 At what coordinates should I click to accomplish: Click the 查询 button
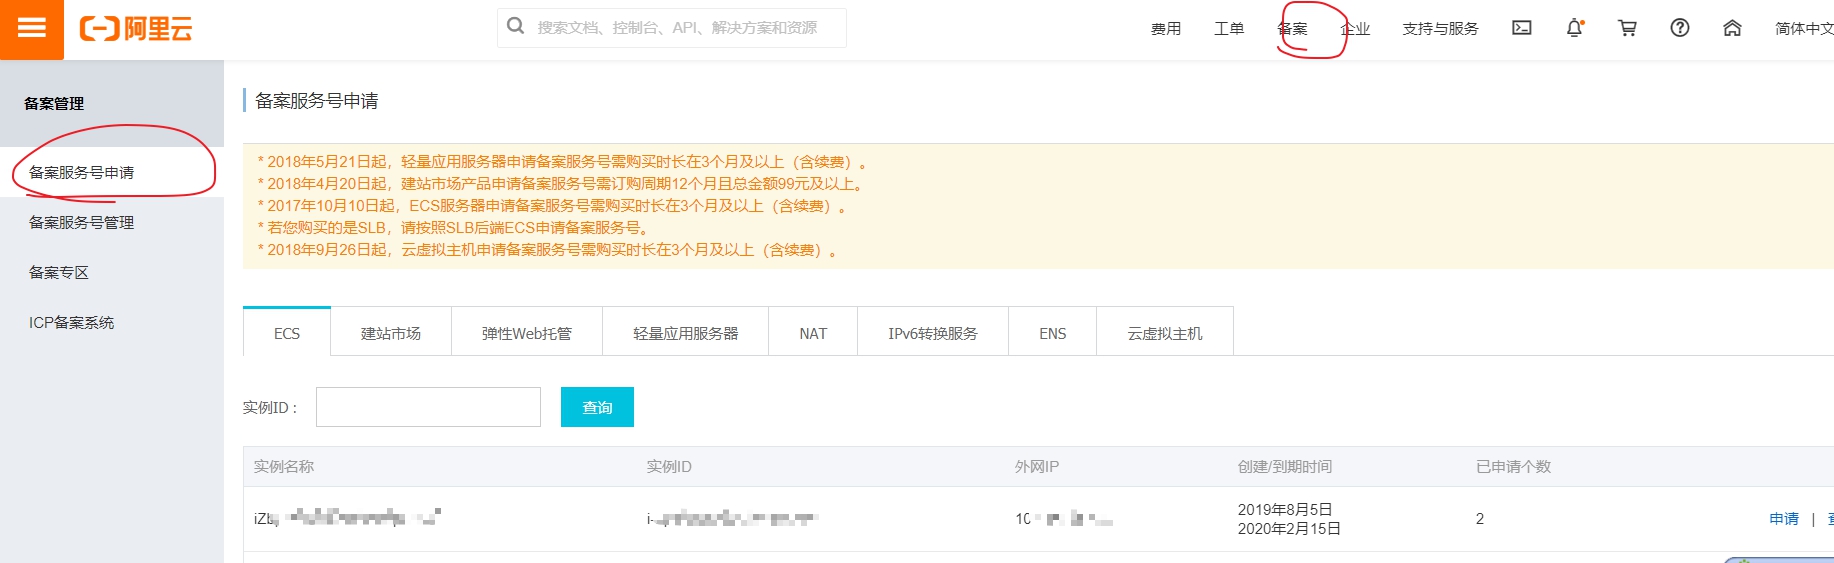tap(597, 407)
